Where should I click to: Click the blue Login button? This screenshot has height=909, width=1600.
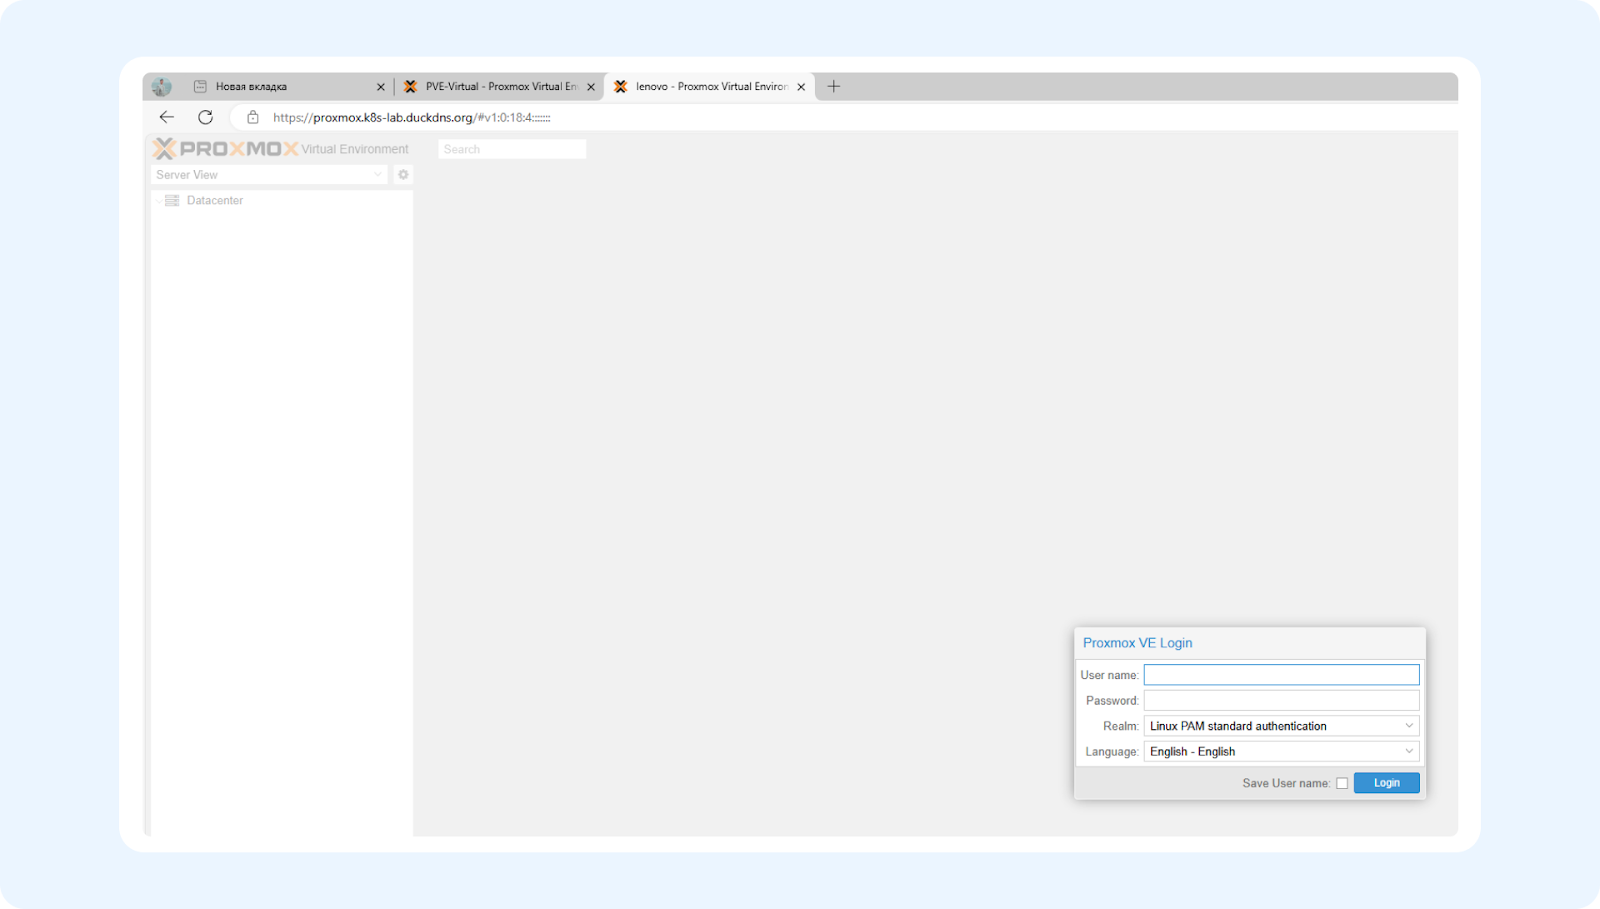coord(1386,783)
